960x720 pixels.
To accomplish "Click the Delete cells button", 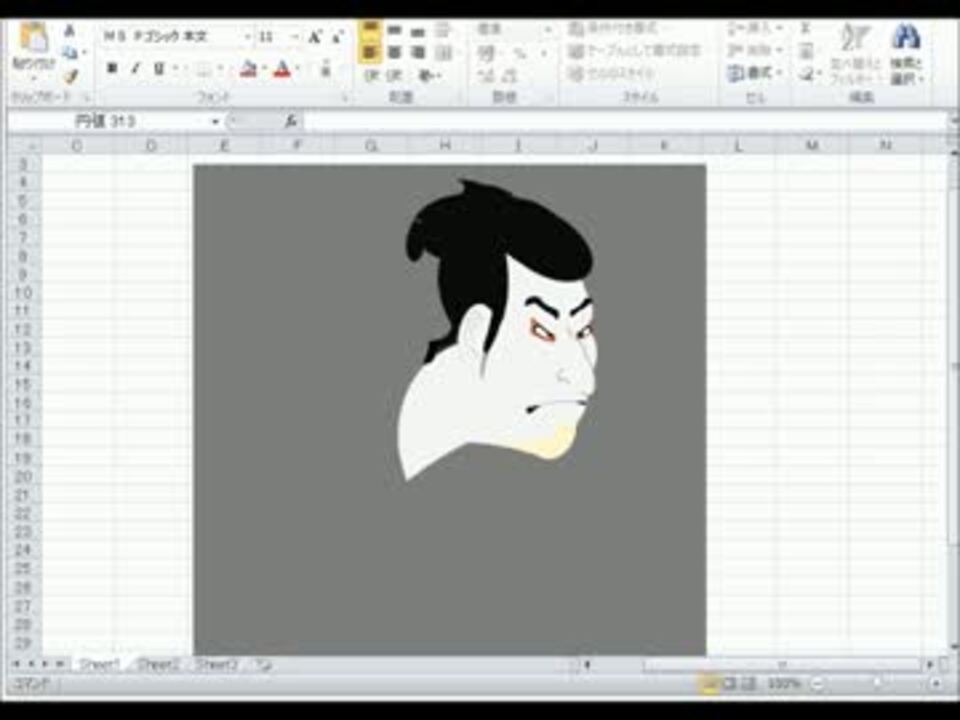I will (756, 50).
